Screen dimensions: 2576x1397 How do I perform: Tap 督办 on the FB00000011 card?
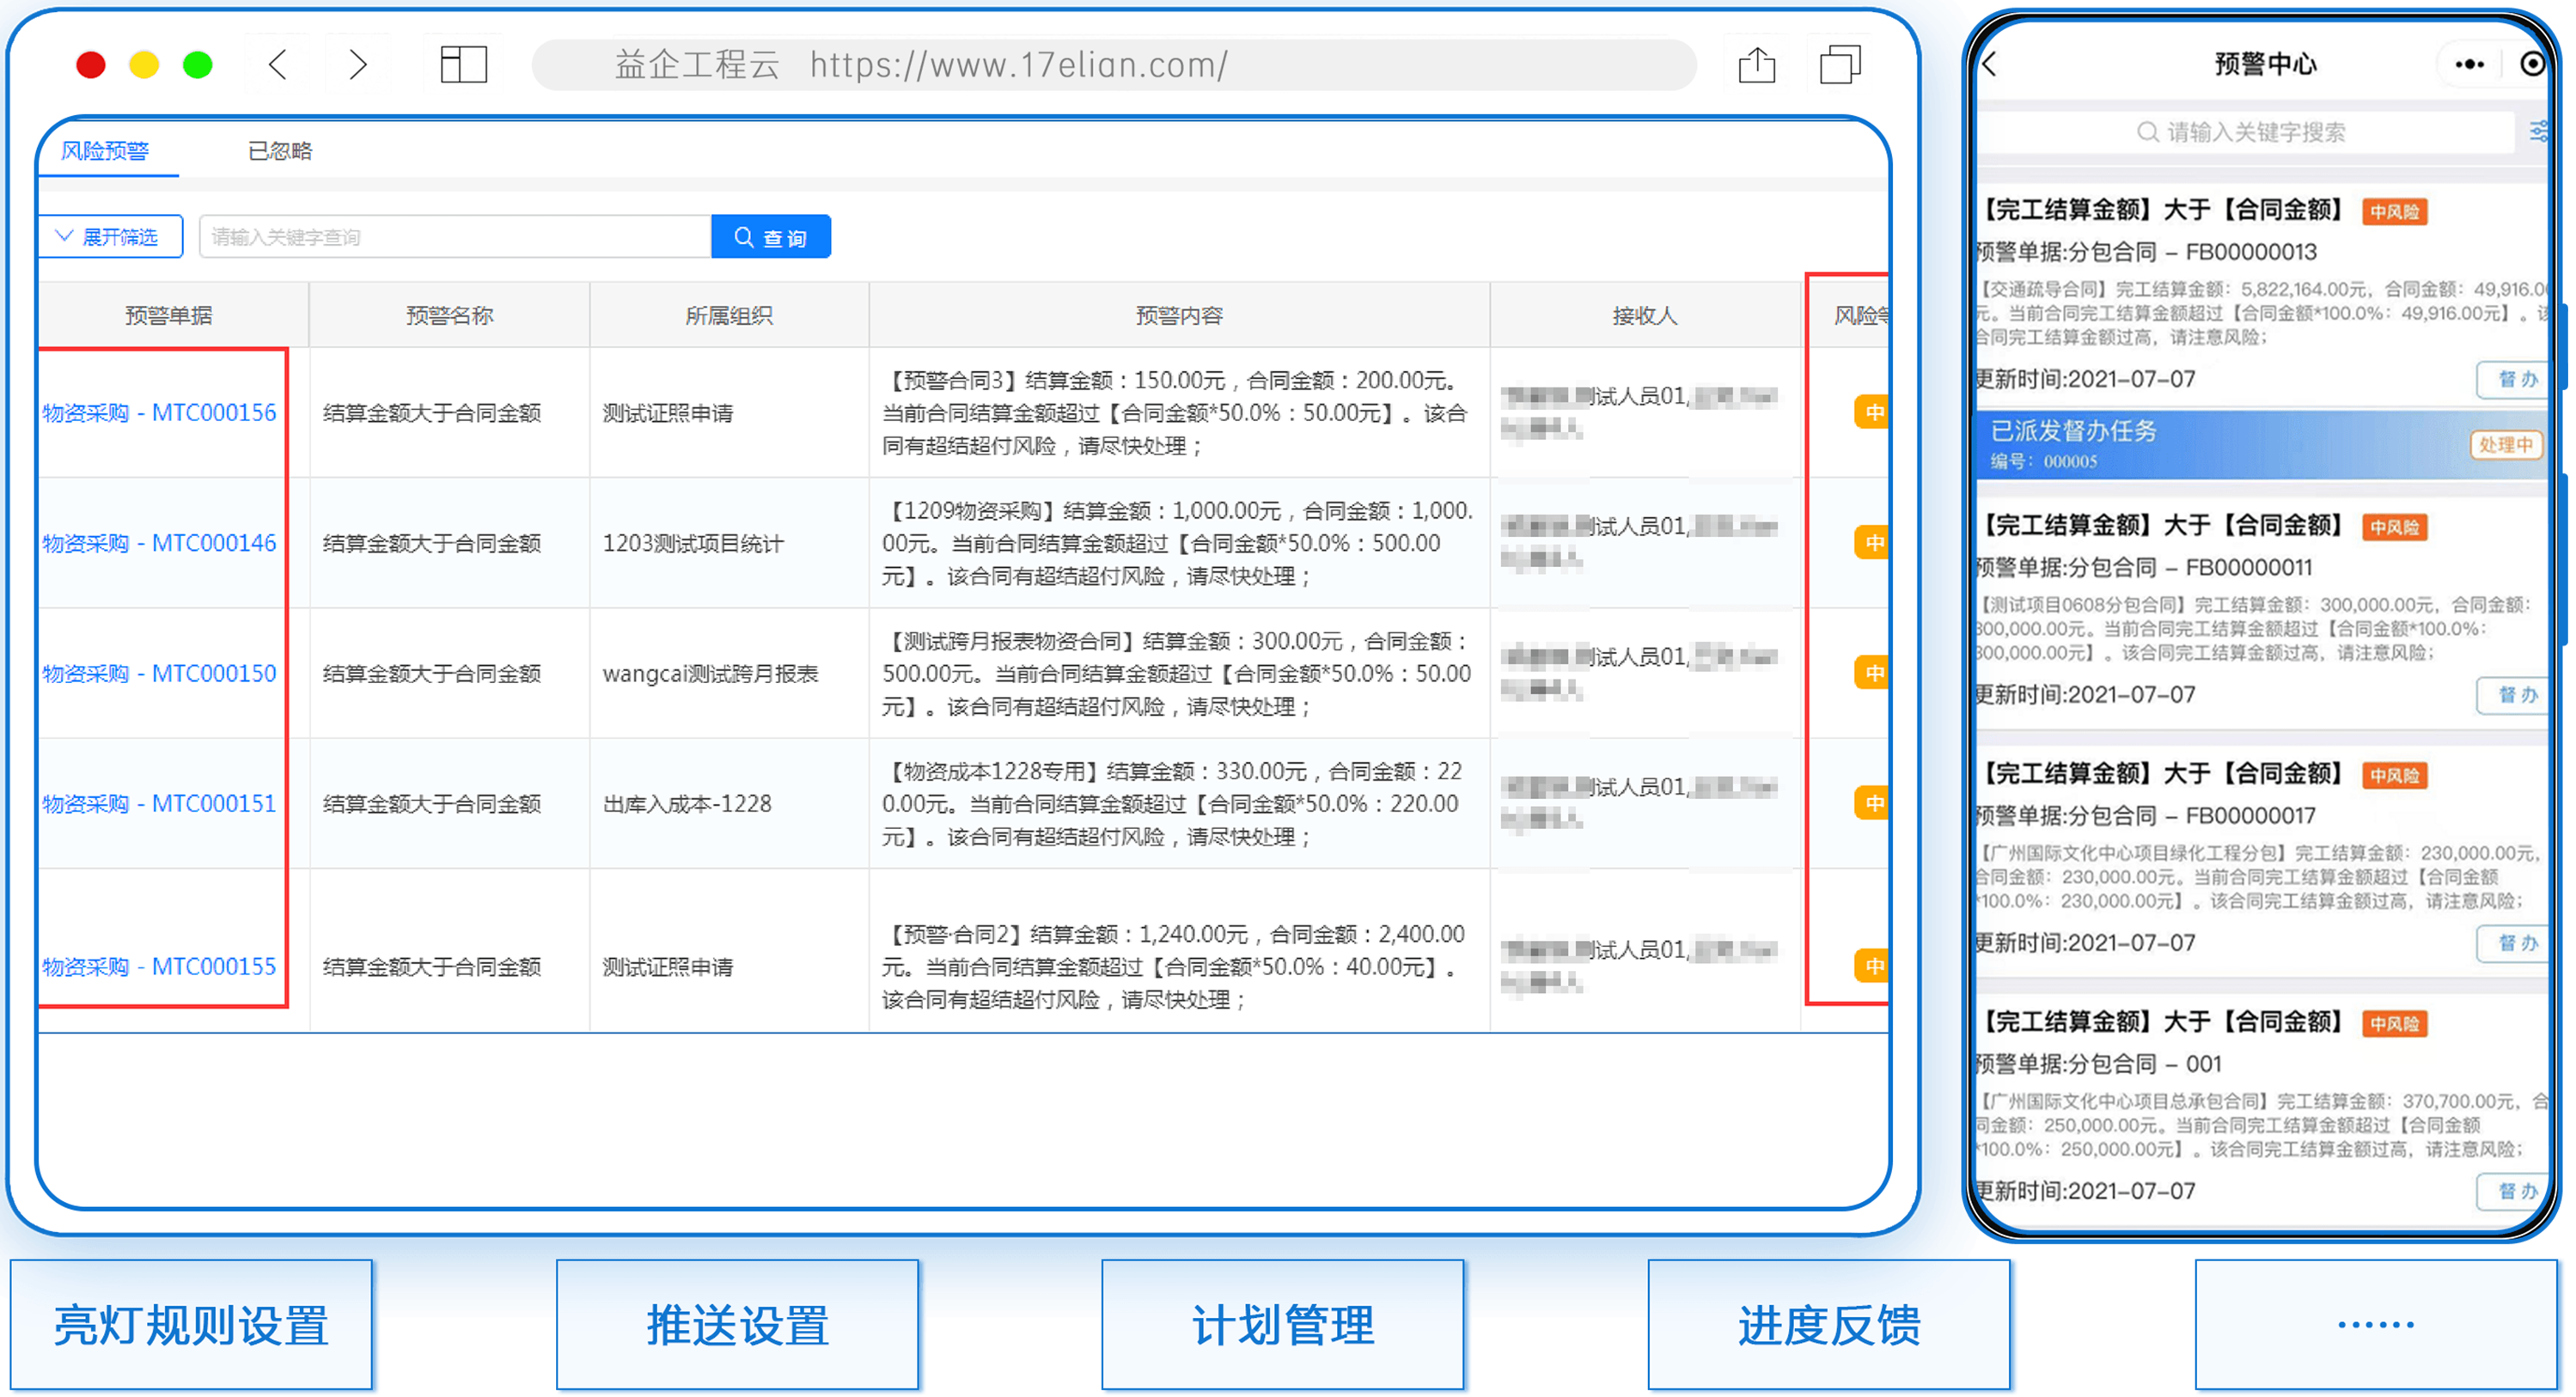pyautogui.click(x=2514, y=695)
